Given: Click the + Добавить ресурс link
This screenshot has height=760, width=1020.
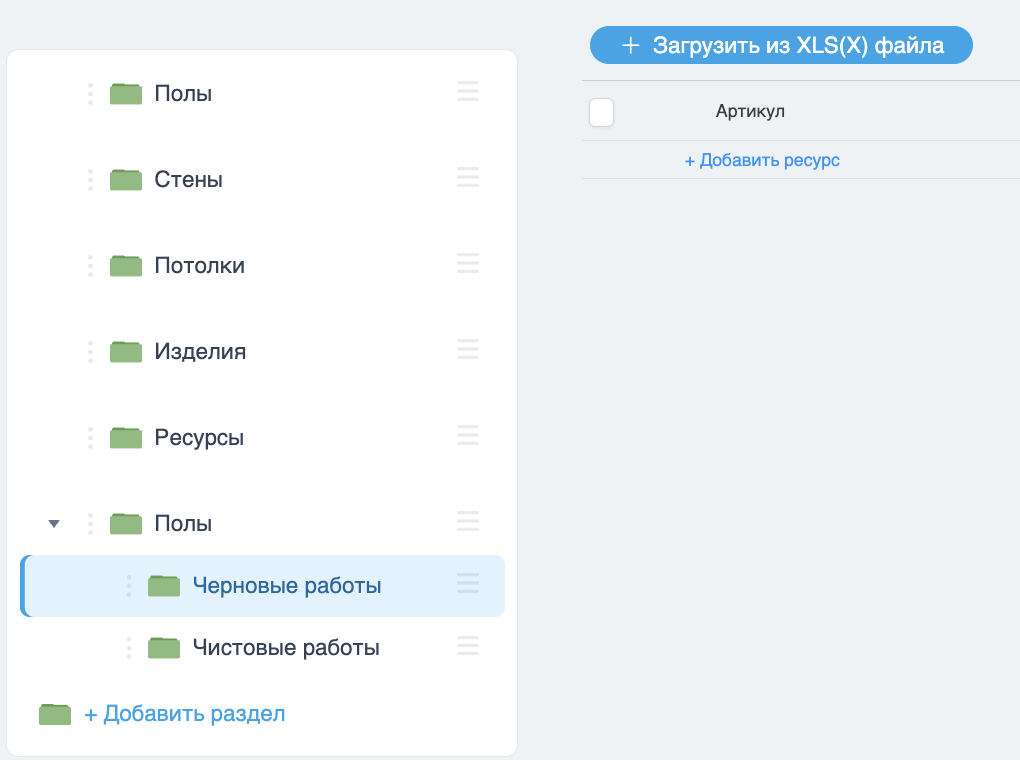Looking at the screenshot, I should 762,160.
